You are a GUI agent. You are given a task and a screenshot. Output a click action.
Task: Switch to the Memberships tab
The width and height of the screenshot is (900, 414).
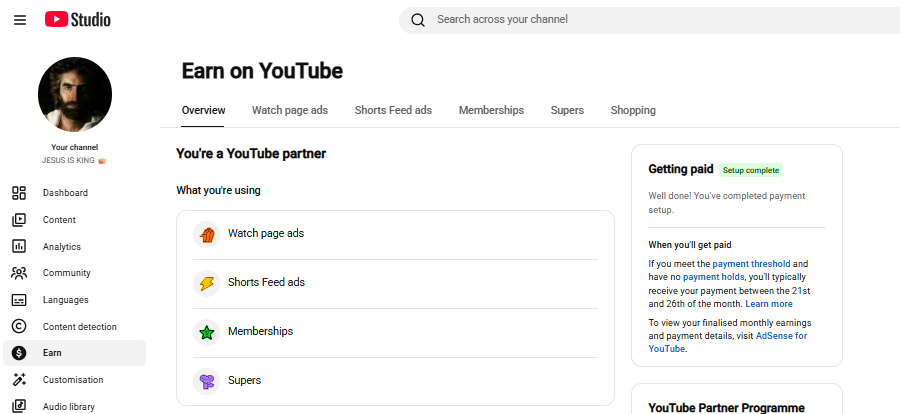[491, 110]
